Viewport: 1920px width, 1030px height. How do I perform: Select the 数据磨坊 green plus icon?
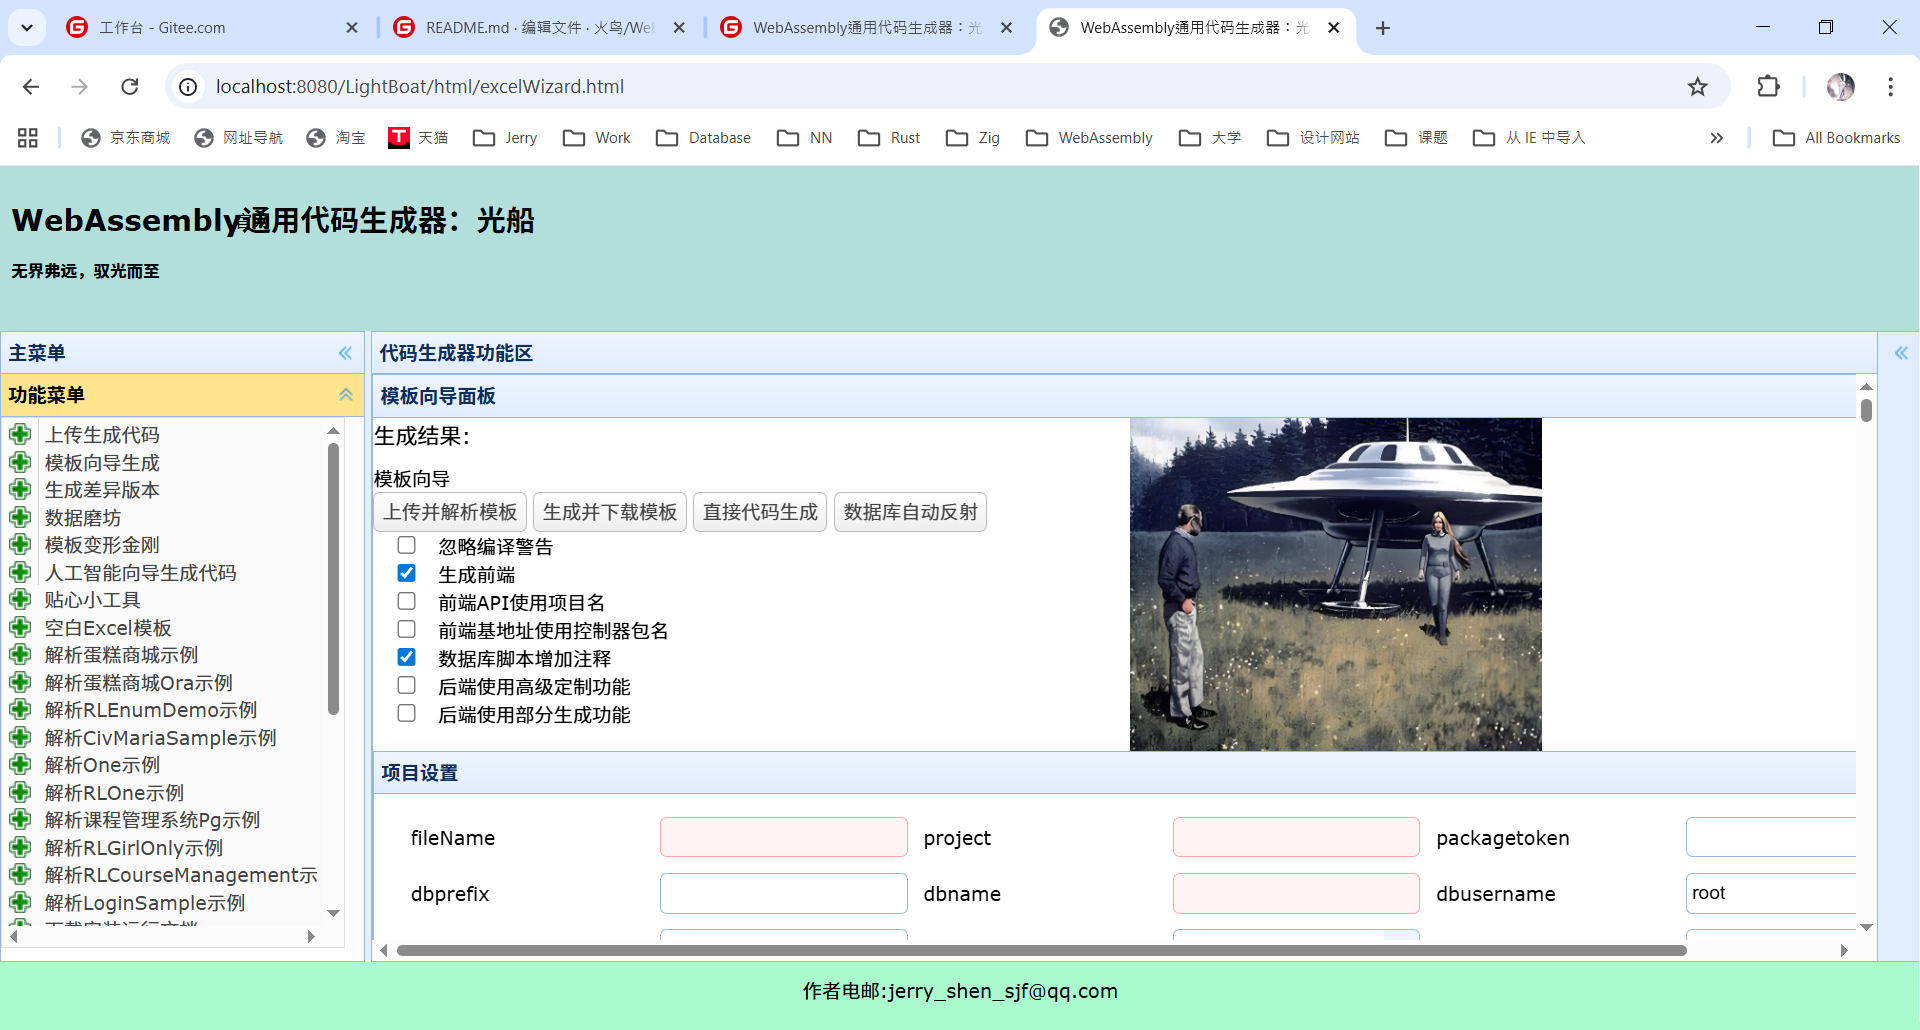click(21, 517)
